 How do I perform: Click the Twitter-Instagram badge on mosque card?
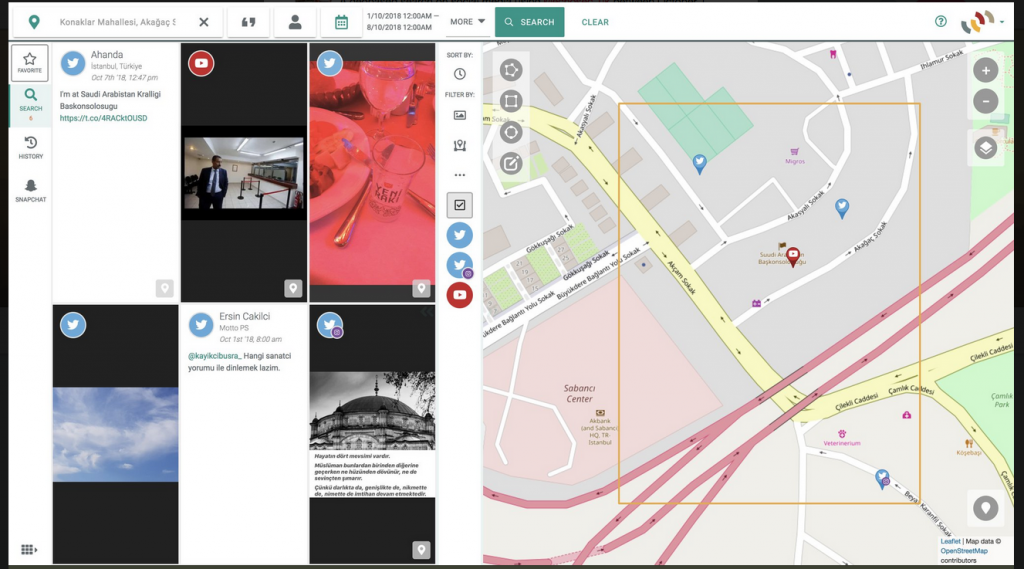(x=330, y=325)
